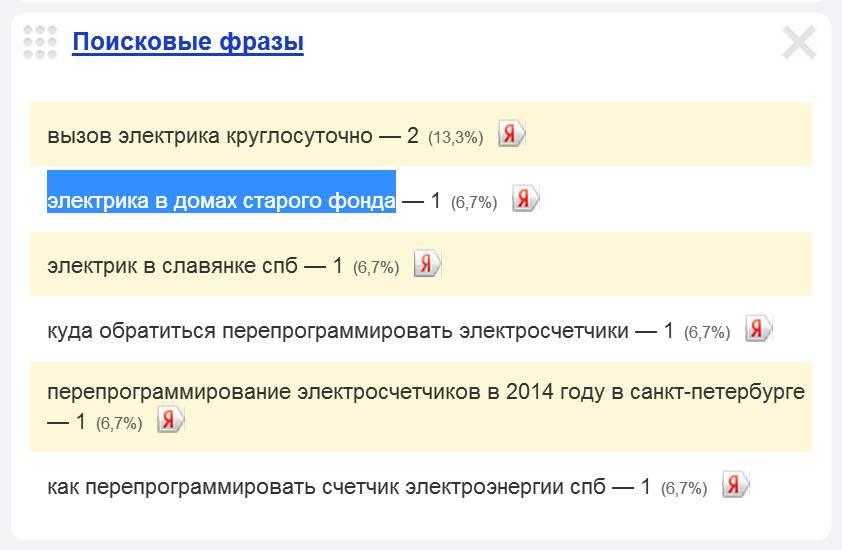Open Yandex icon for электрик в славянке спб
The height and width of the screenshot is (550, 842).
tap(427, 264)
